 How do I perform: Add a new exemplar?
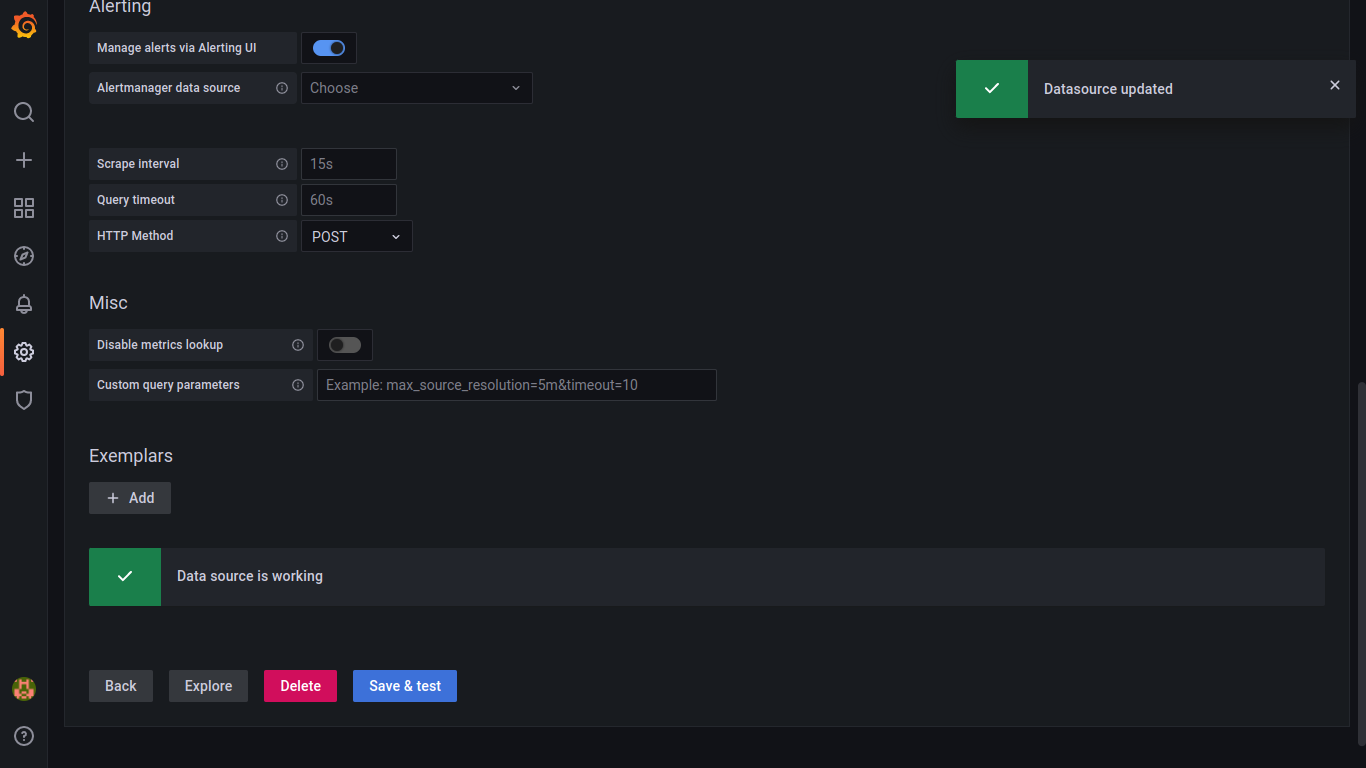(130, 498)
